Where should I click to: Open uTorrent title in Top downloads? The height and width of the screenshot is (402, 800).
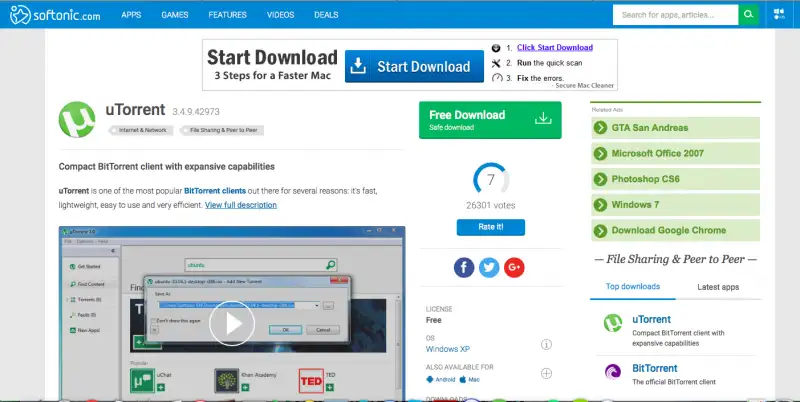pyautogui.click(x=652, y=319)
